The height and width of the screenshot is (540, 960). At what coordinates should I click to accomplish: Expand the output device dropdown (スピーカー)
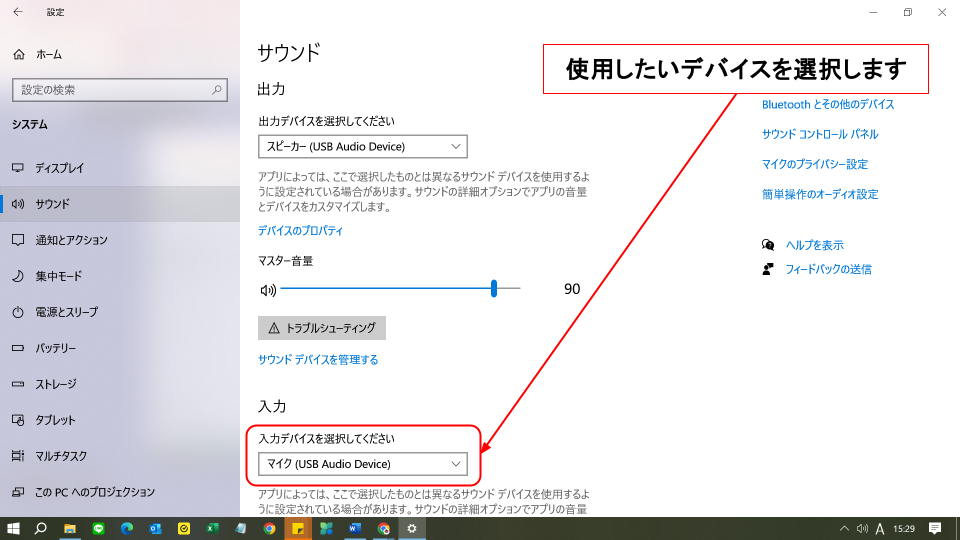[x=362, y=147]
